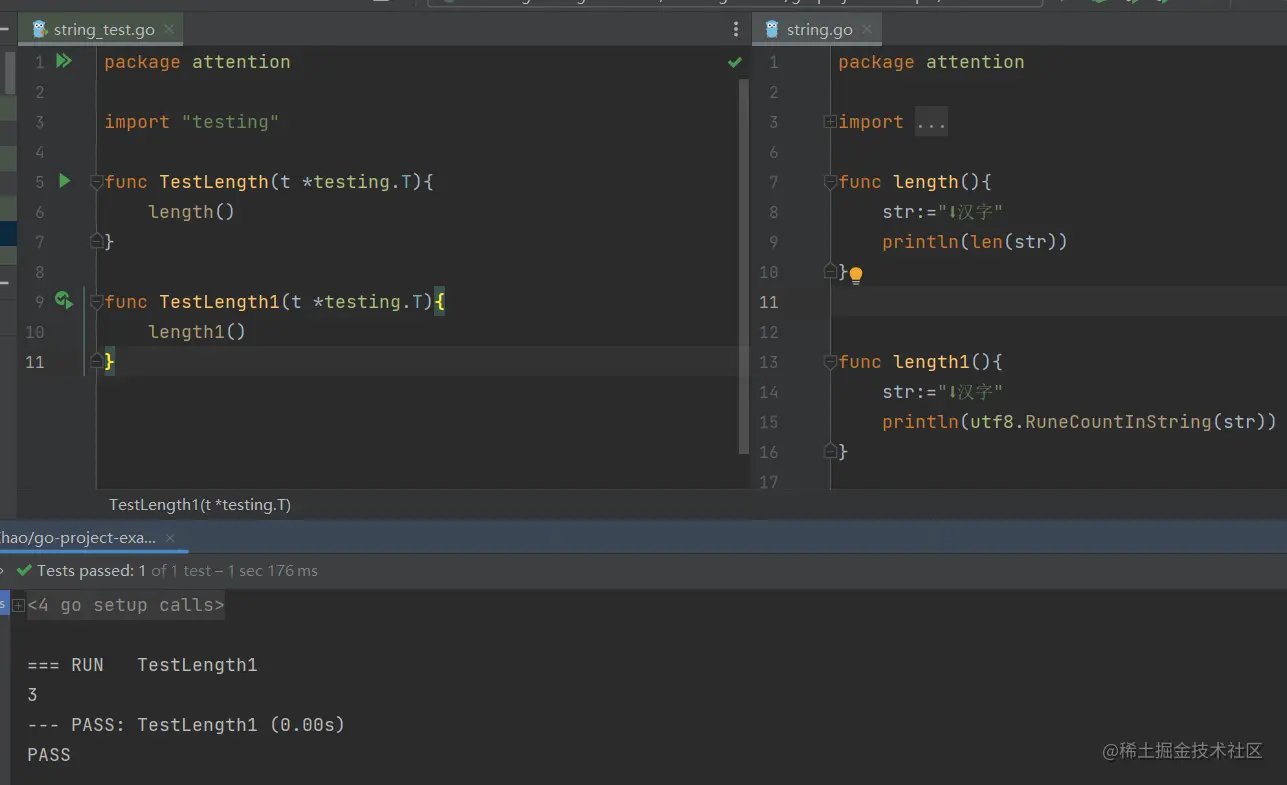The width and height of the screenshot is (1287, 785).
Task: Click the final 'PASS' output line
Action: [49, 755]
